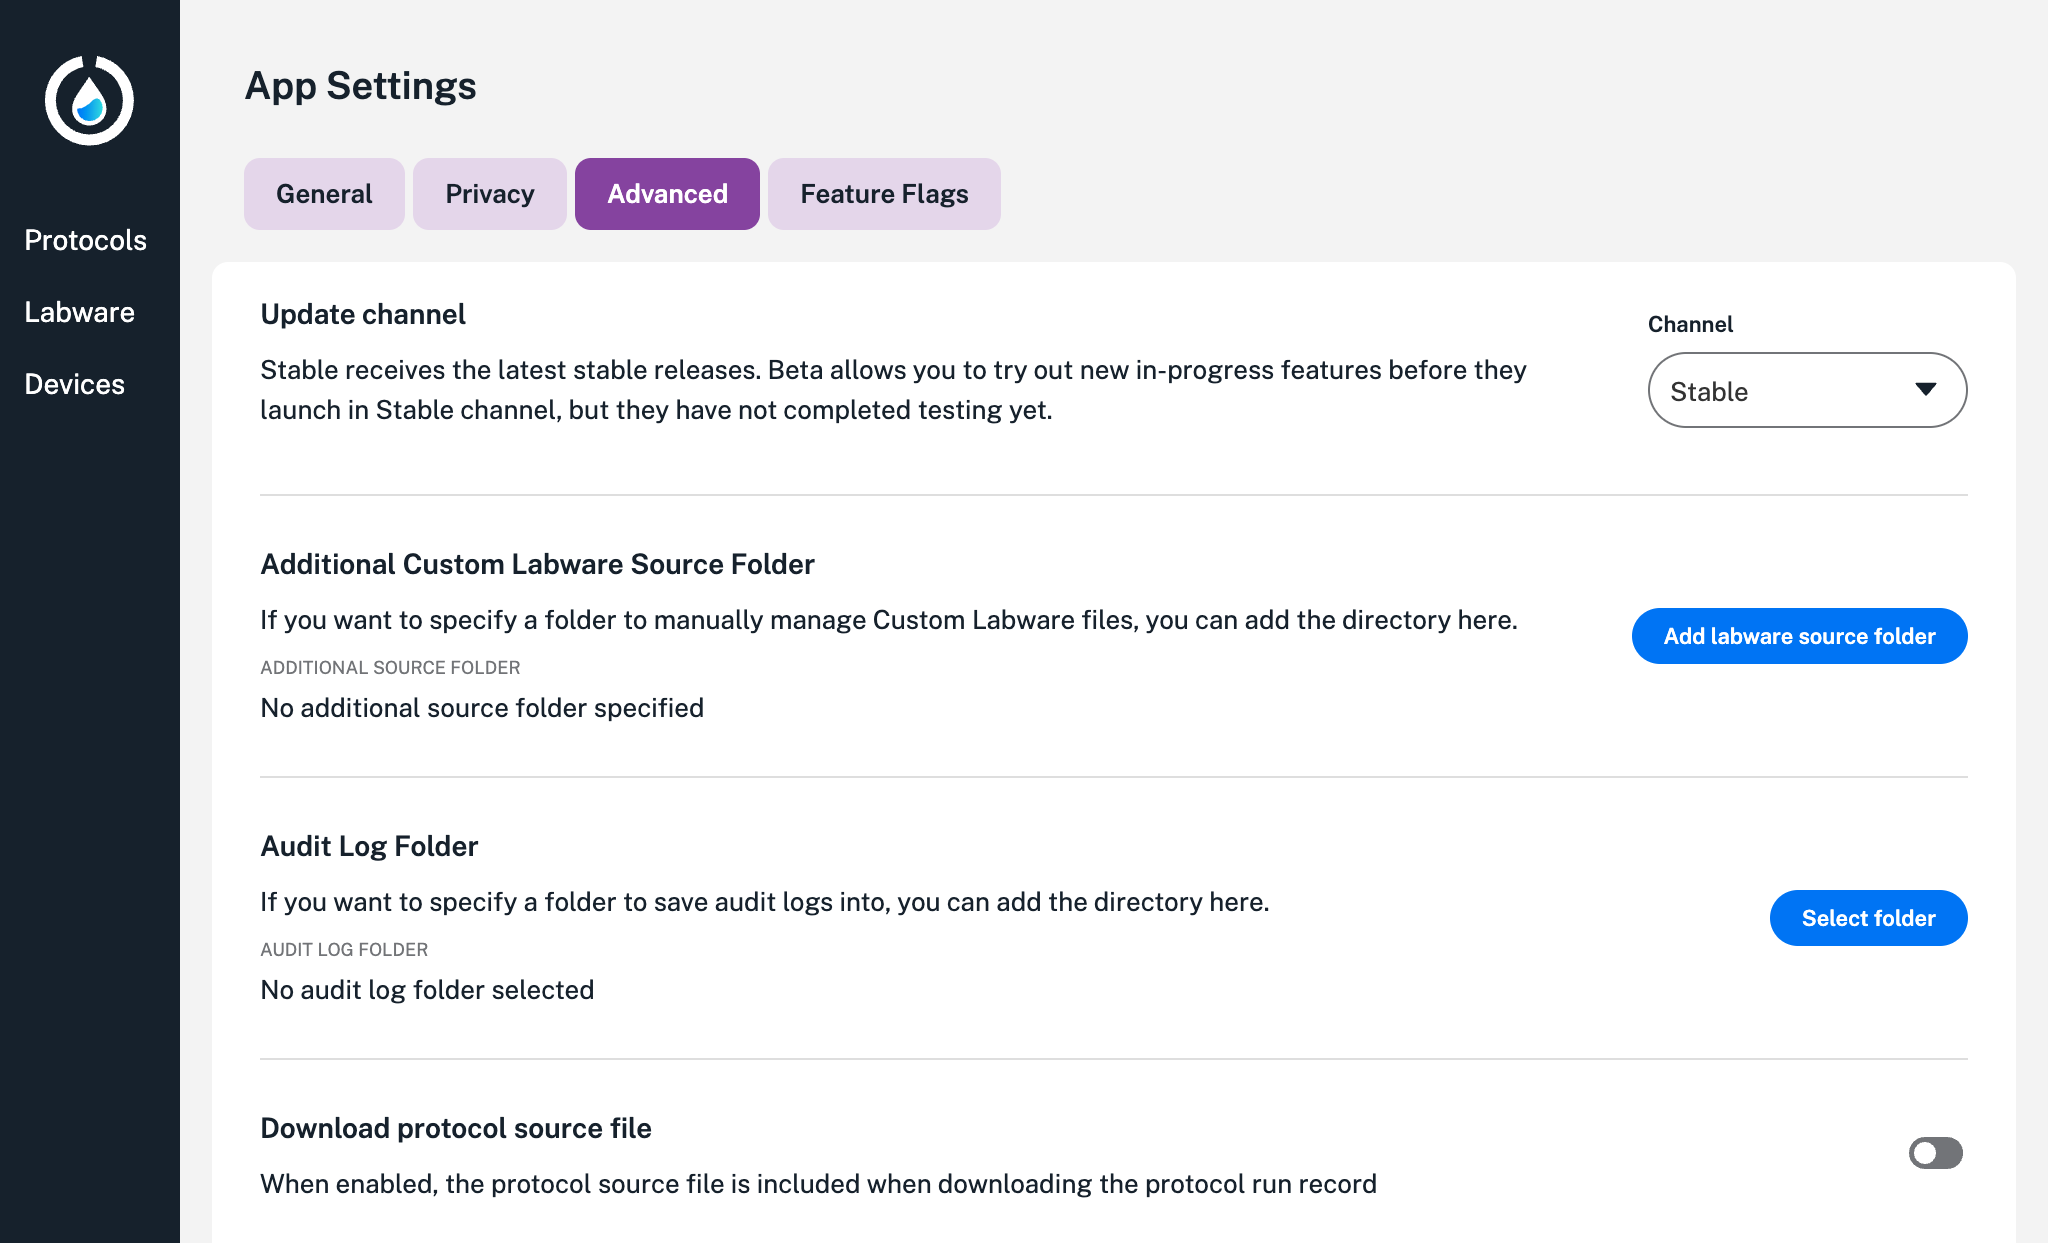Click the Update channel heading

(x=363, y=314)
